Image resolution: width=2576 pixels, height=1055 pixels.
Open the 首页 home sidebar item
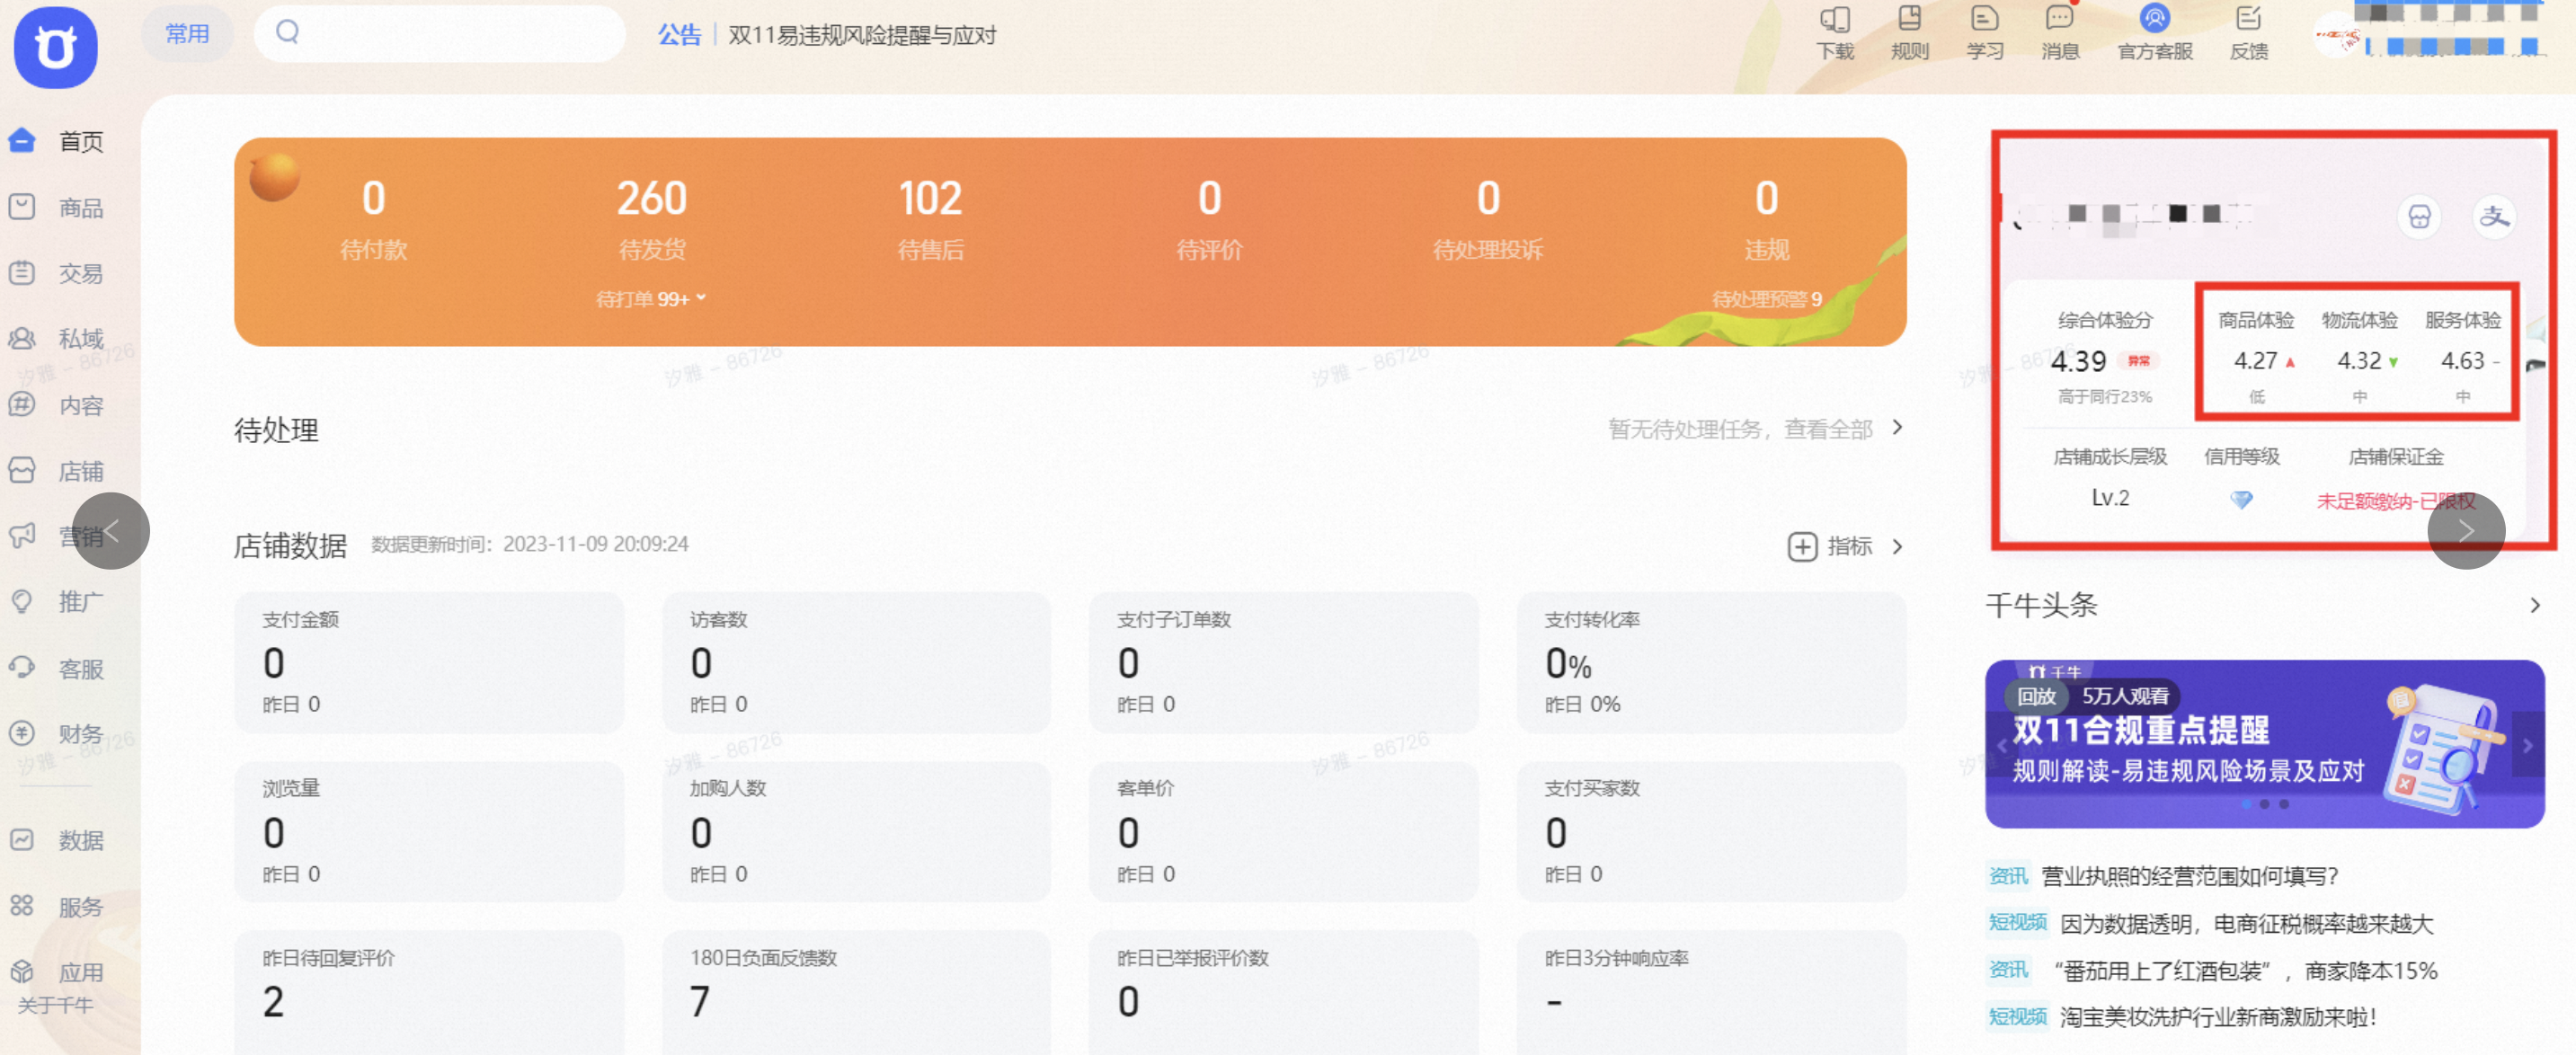point(57,141)
